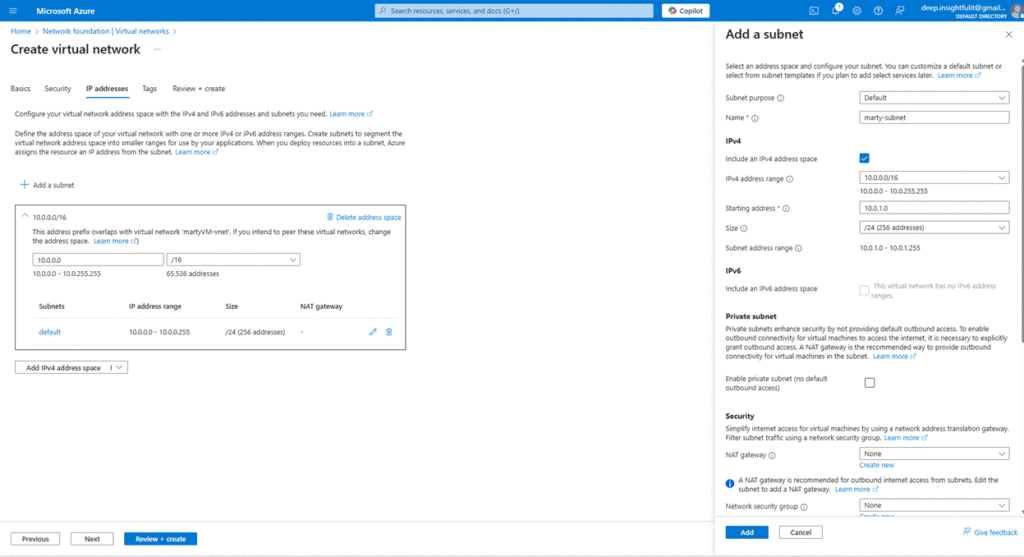Screen dimensions: 1024x557
Task: Open the Azure portal hamburger menu
Action: click(x=13, y=10)
